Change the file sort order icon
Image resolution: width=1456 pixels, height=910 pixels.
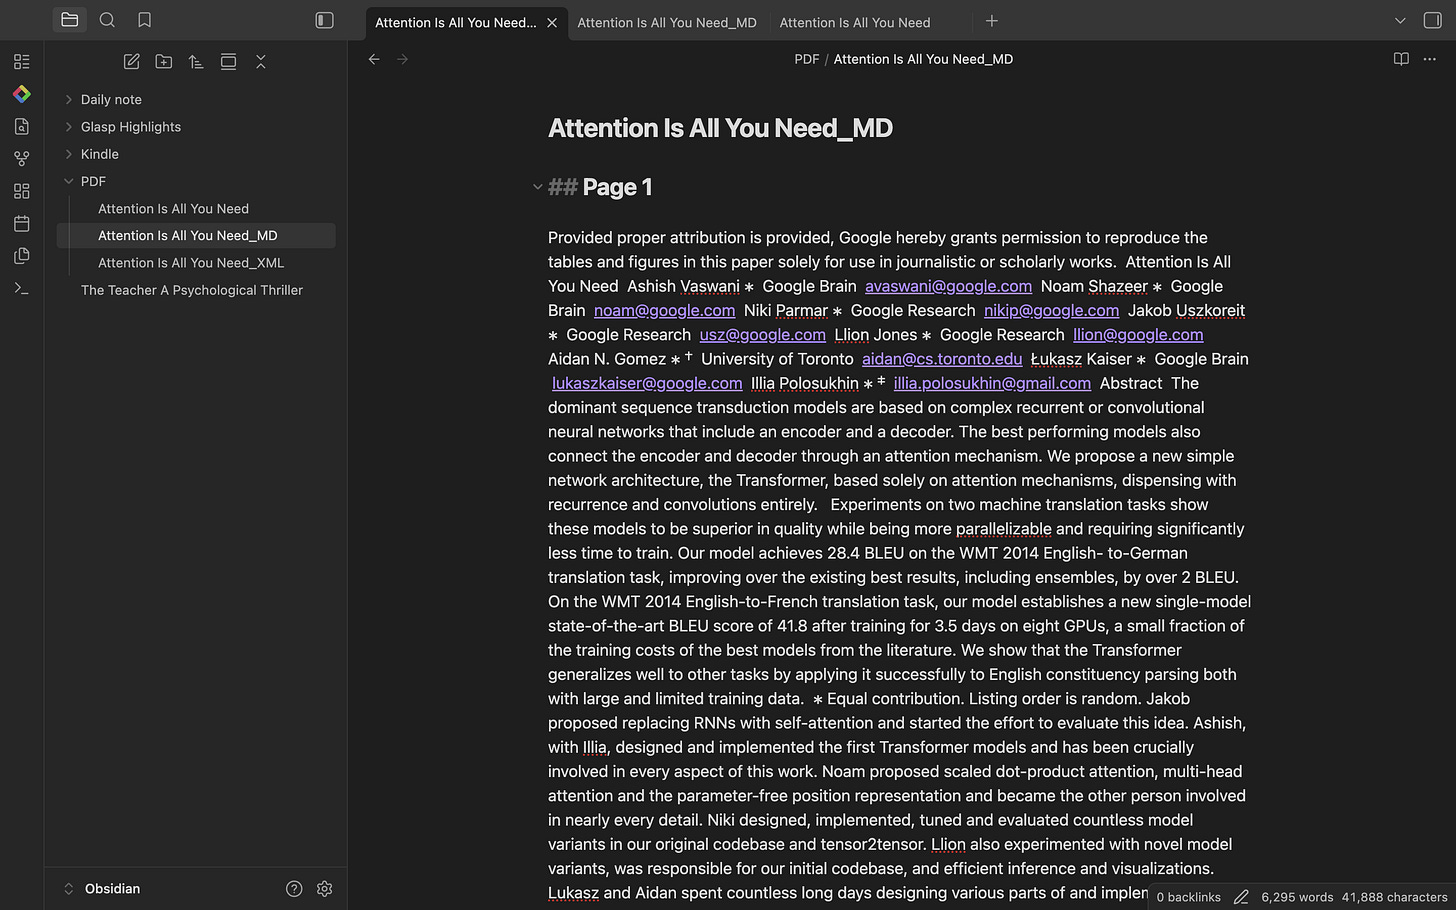click(196, 62)
